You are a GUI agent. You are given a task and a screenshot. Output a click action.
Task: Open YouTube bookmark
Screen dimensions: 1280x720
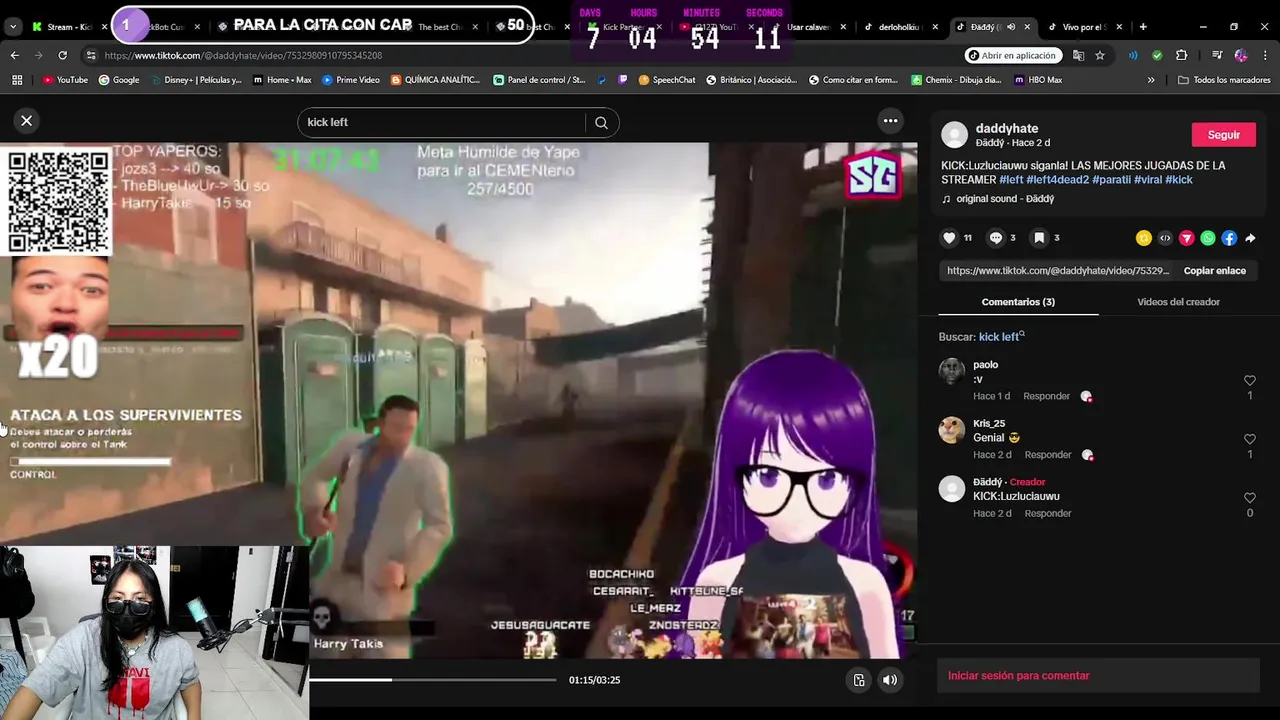65,80
